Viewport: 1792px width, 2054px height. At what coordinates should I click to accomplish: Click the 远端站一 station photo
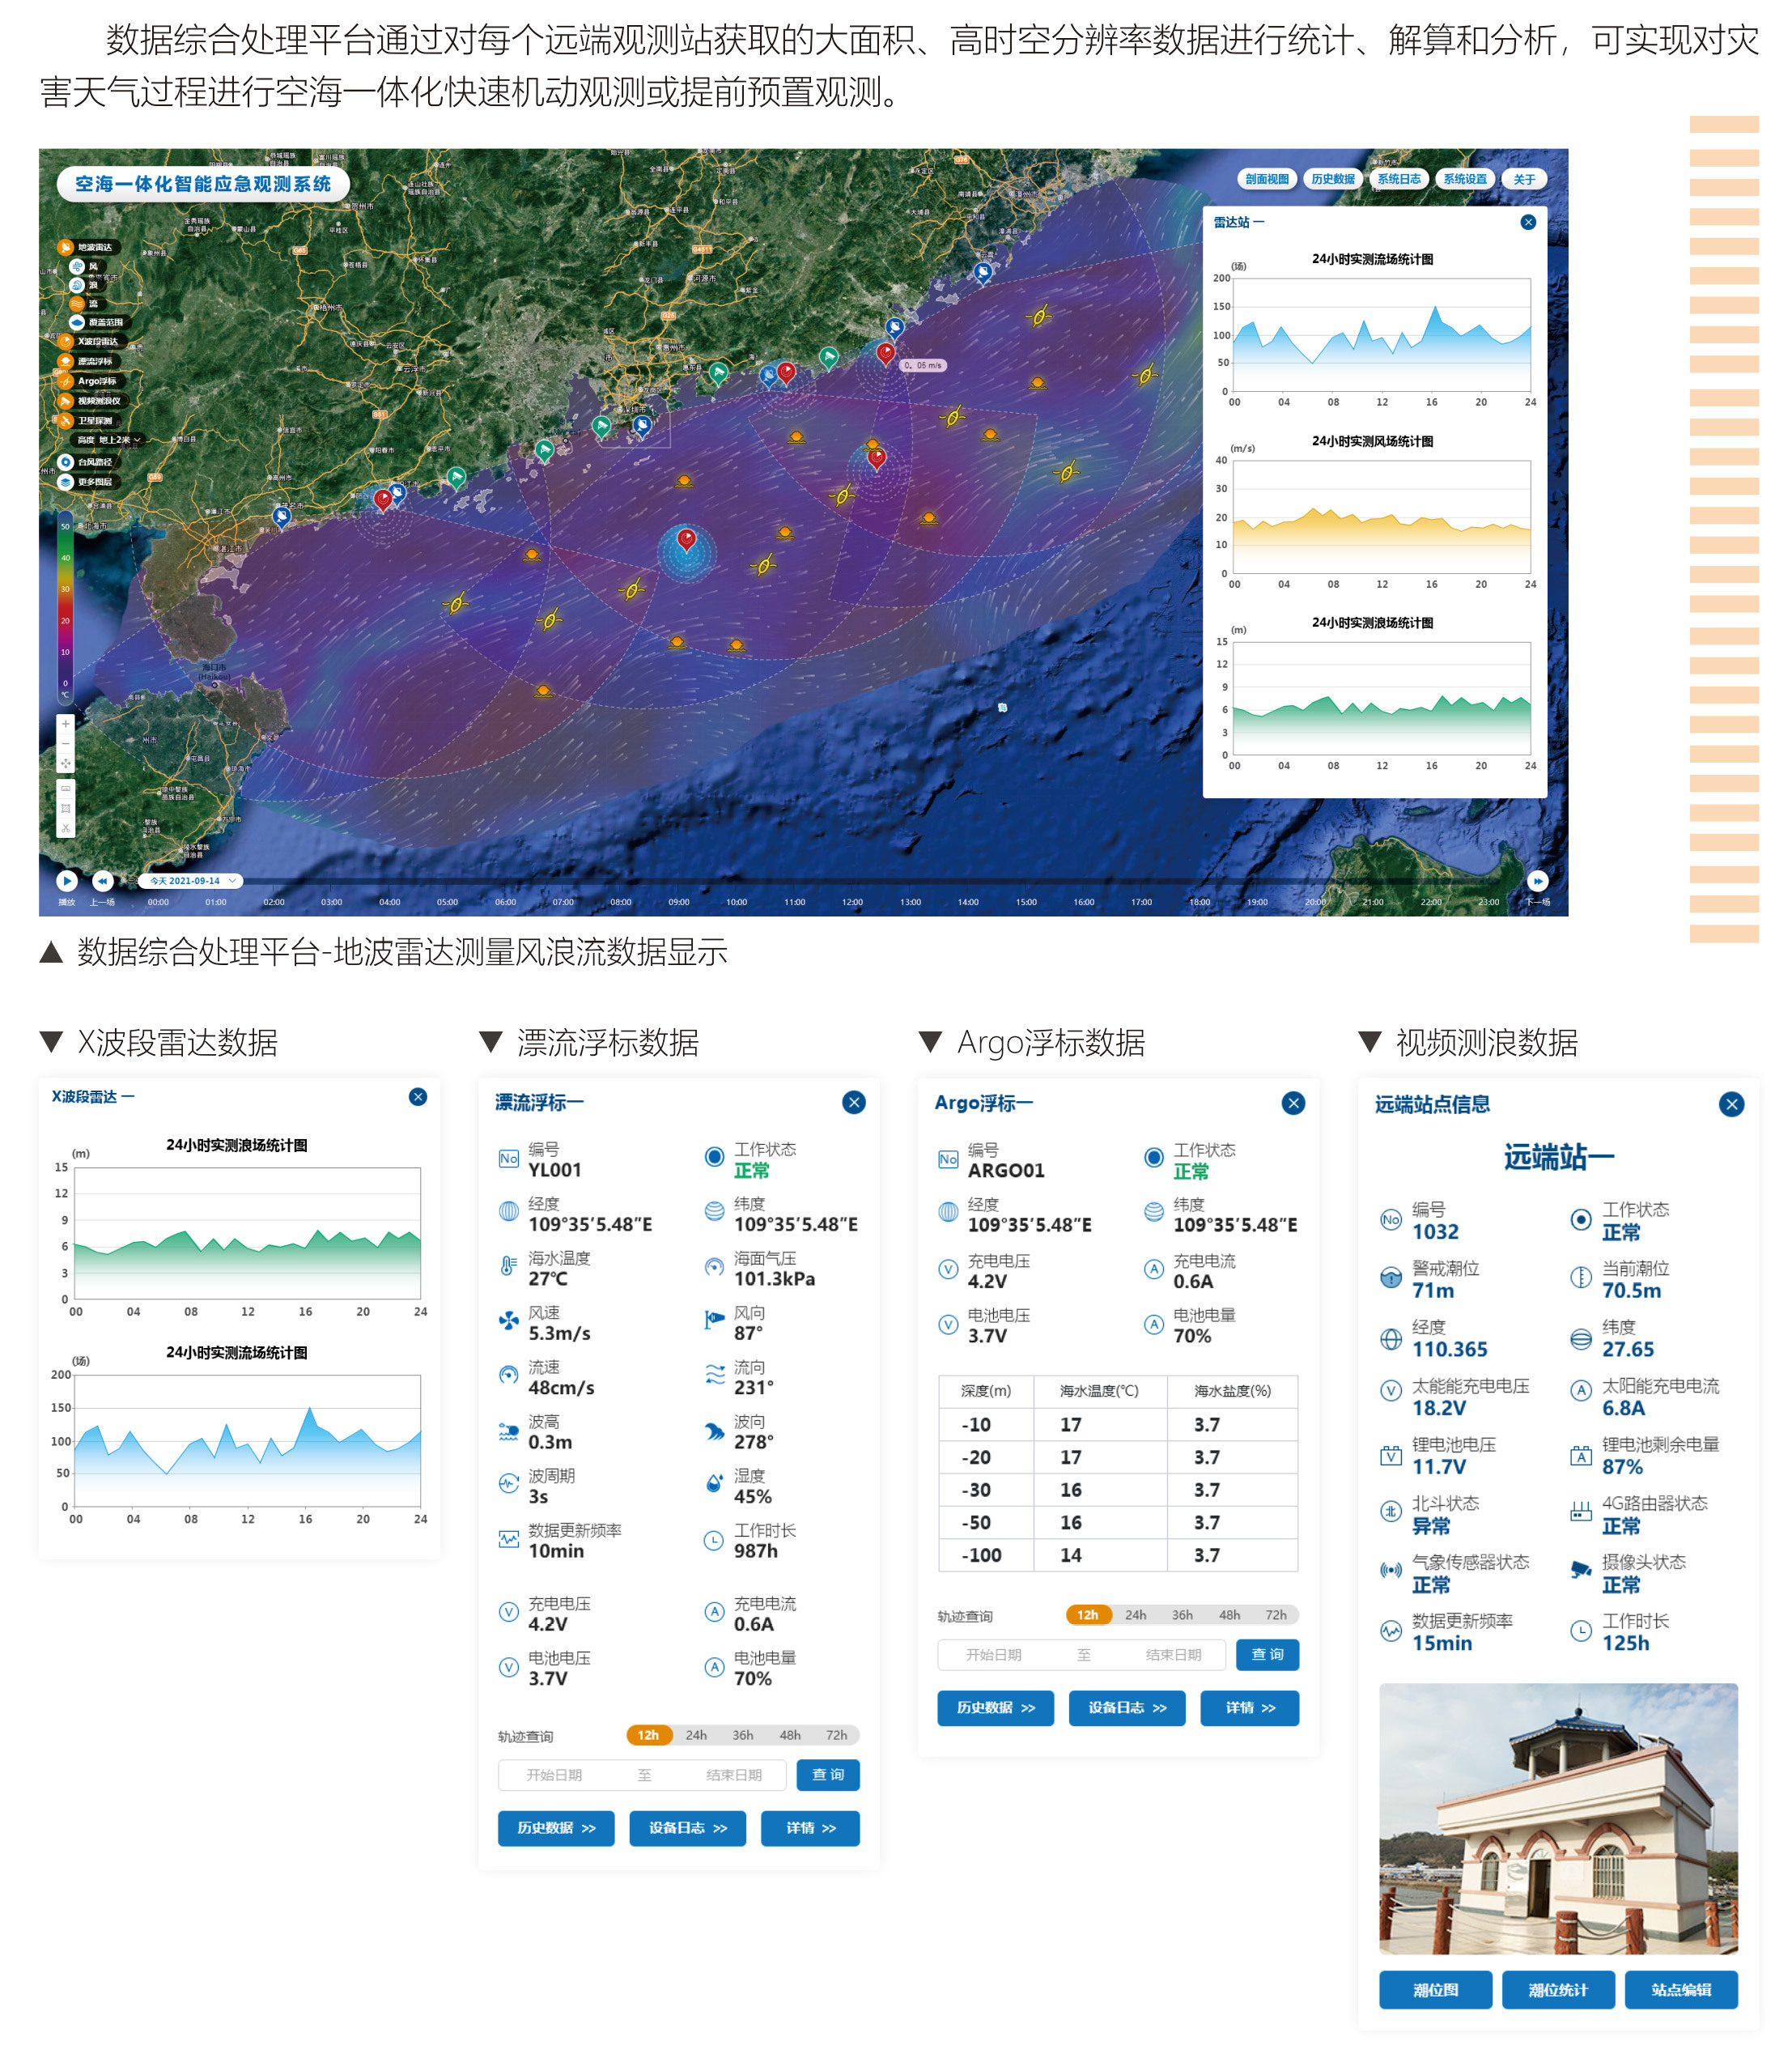coord(1558,1819)
